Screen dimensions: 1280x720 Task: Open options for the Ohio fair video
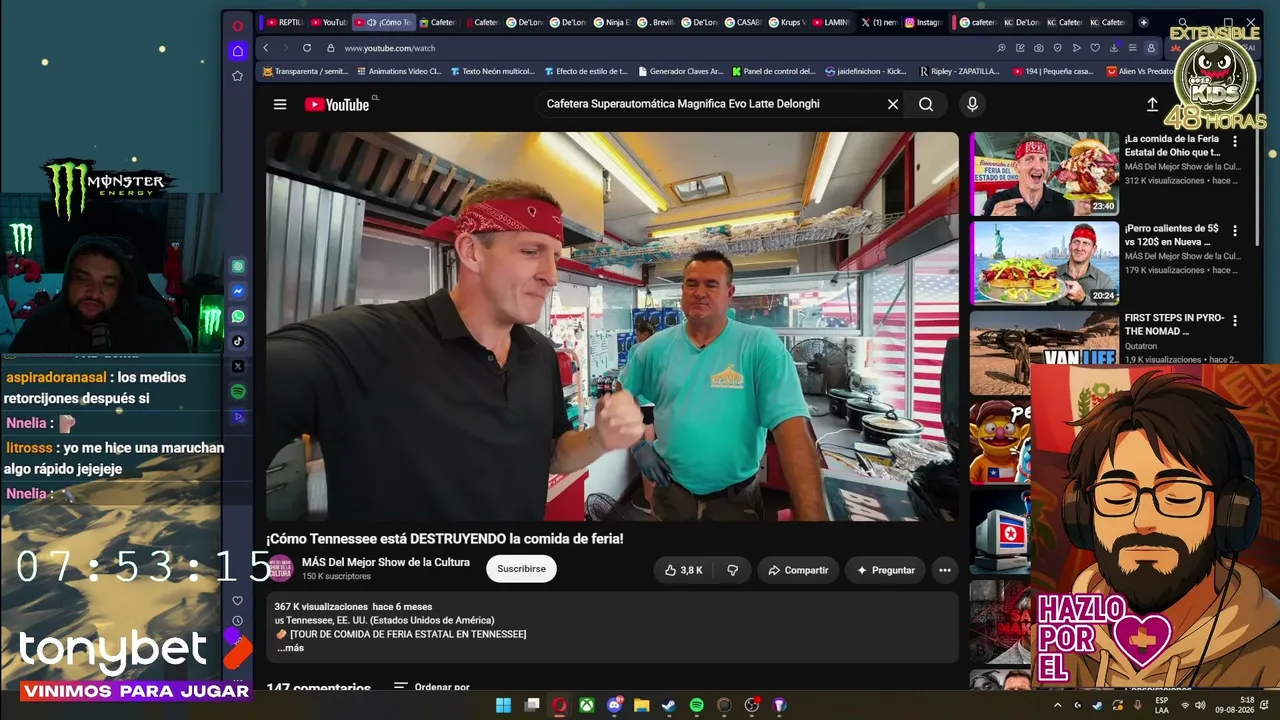click(1235, 142)
